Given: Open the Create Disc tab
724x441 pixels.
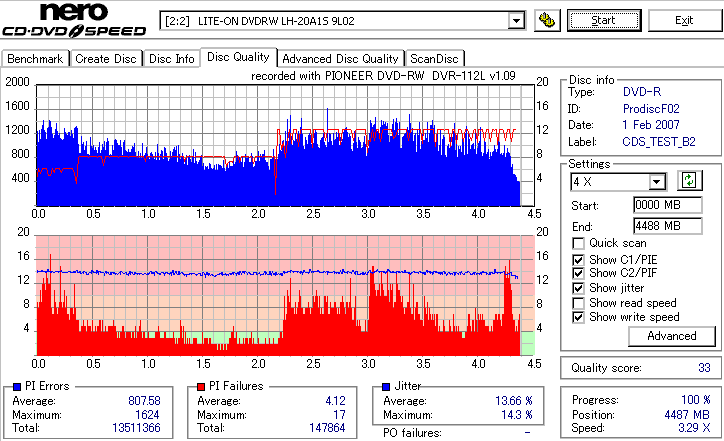Looking at the screenshot, I should [x=106, y=59].
